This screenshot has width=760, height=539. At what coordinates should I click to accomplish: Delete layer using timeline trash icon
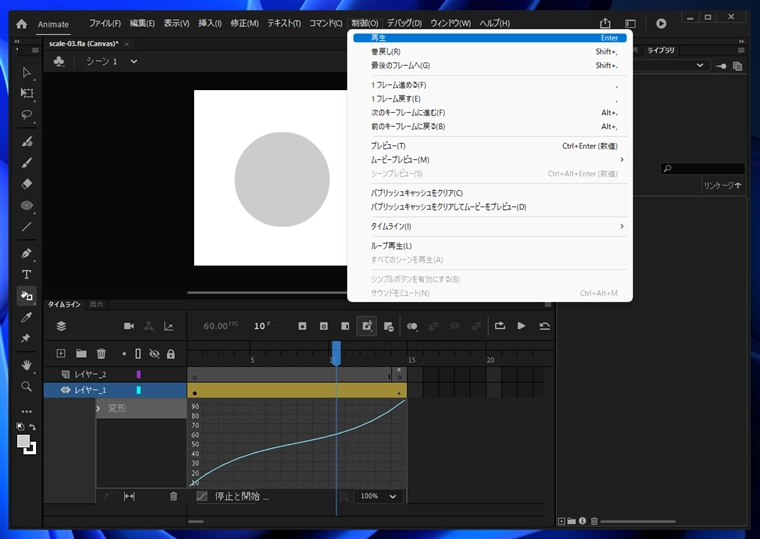click(101, 353)
